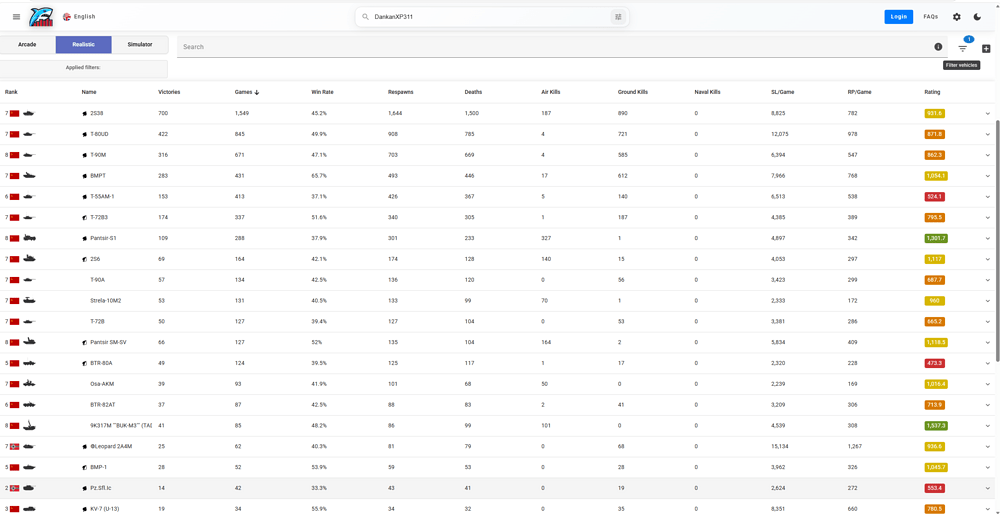This screenshot has height=514, width=1000.
Task: Click the German flag in Pz.Sfl.Ic row
Action: pyautogui.click(x=15, y=488)
